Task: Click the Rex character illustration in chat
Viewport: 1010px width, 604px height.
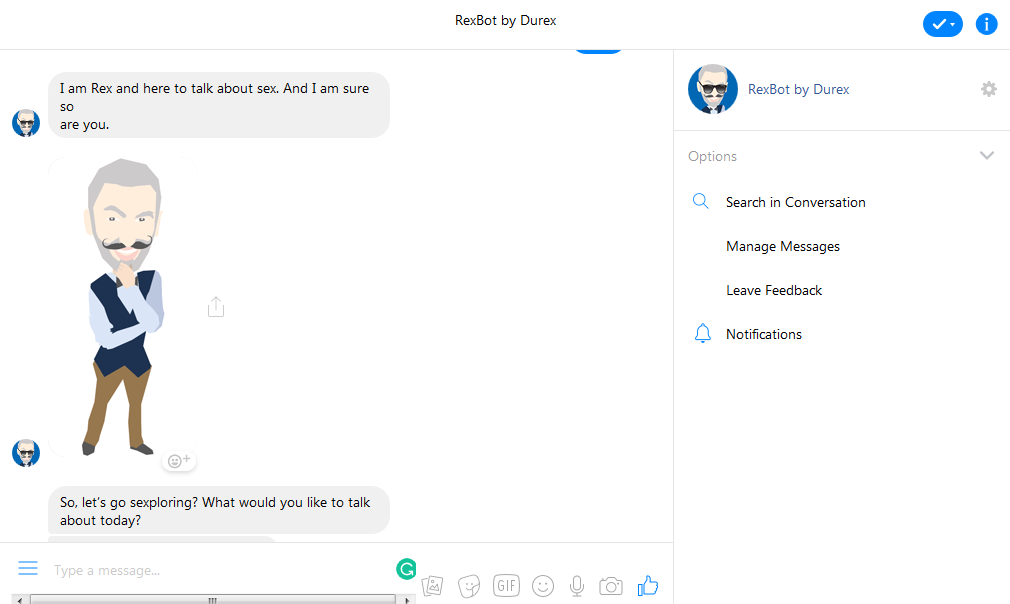Action: pos(123,307)
